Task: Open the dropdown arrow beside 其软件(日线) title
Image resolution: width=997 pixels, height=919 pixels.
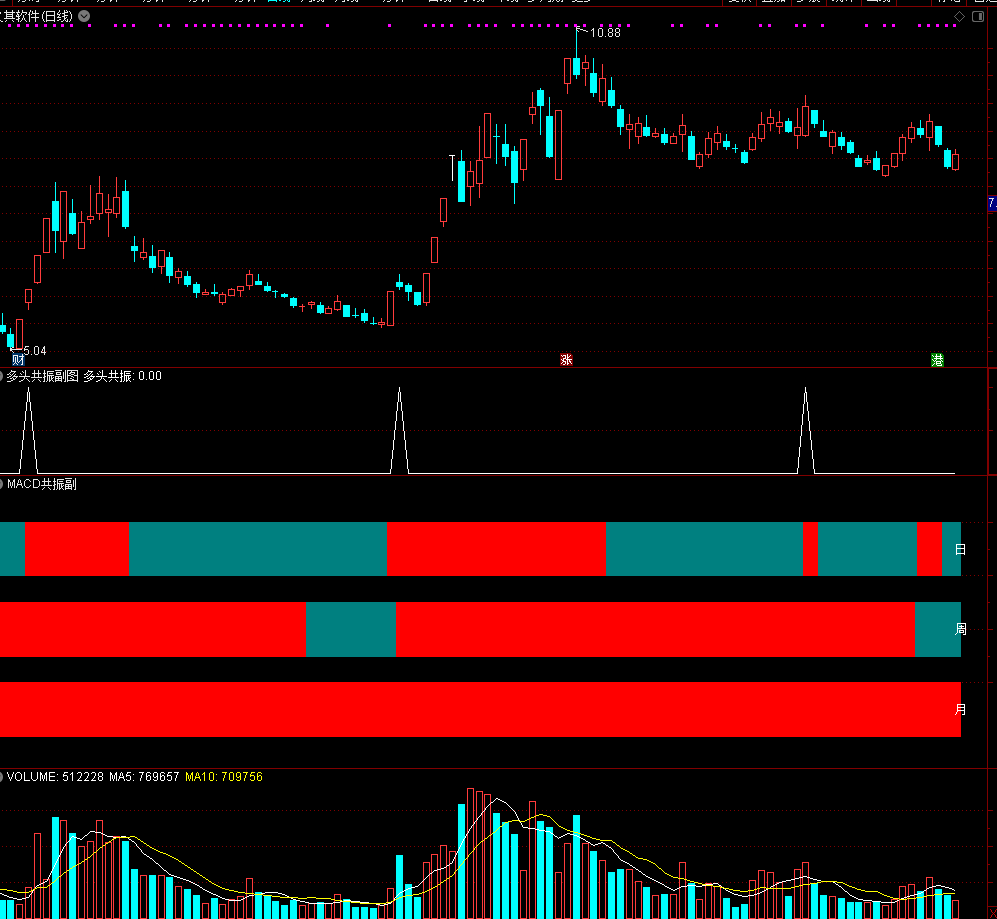Action: 84,17
